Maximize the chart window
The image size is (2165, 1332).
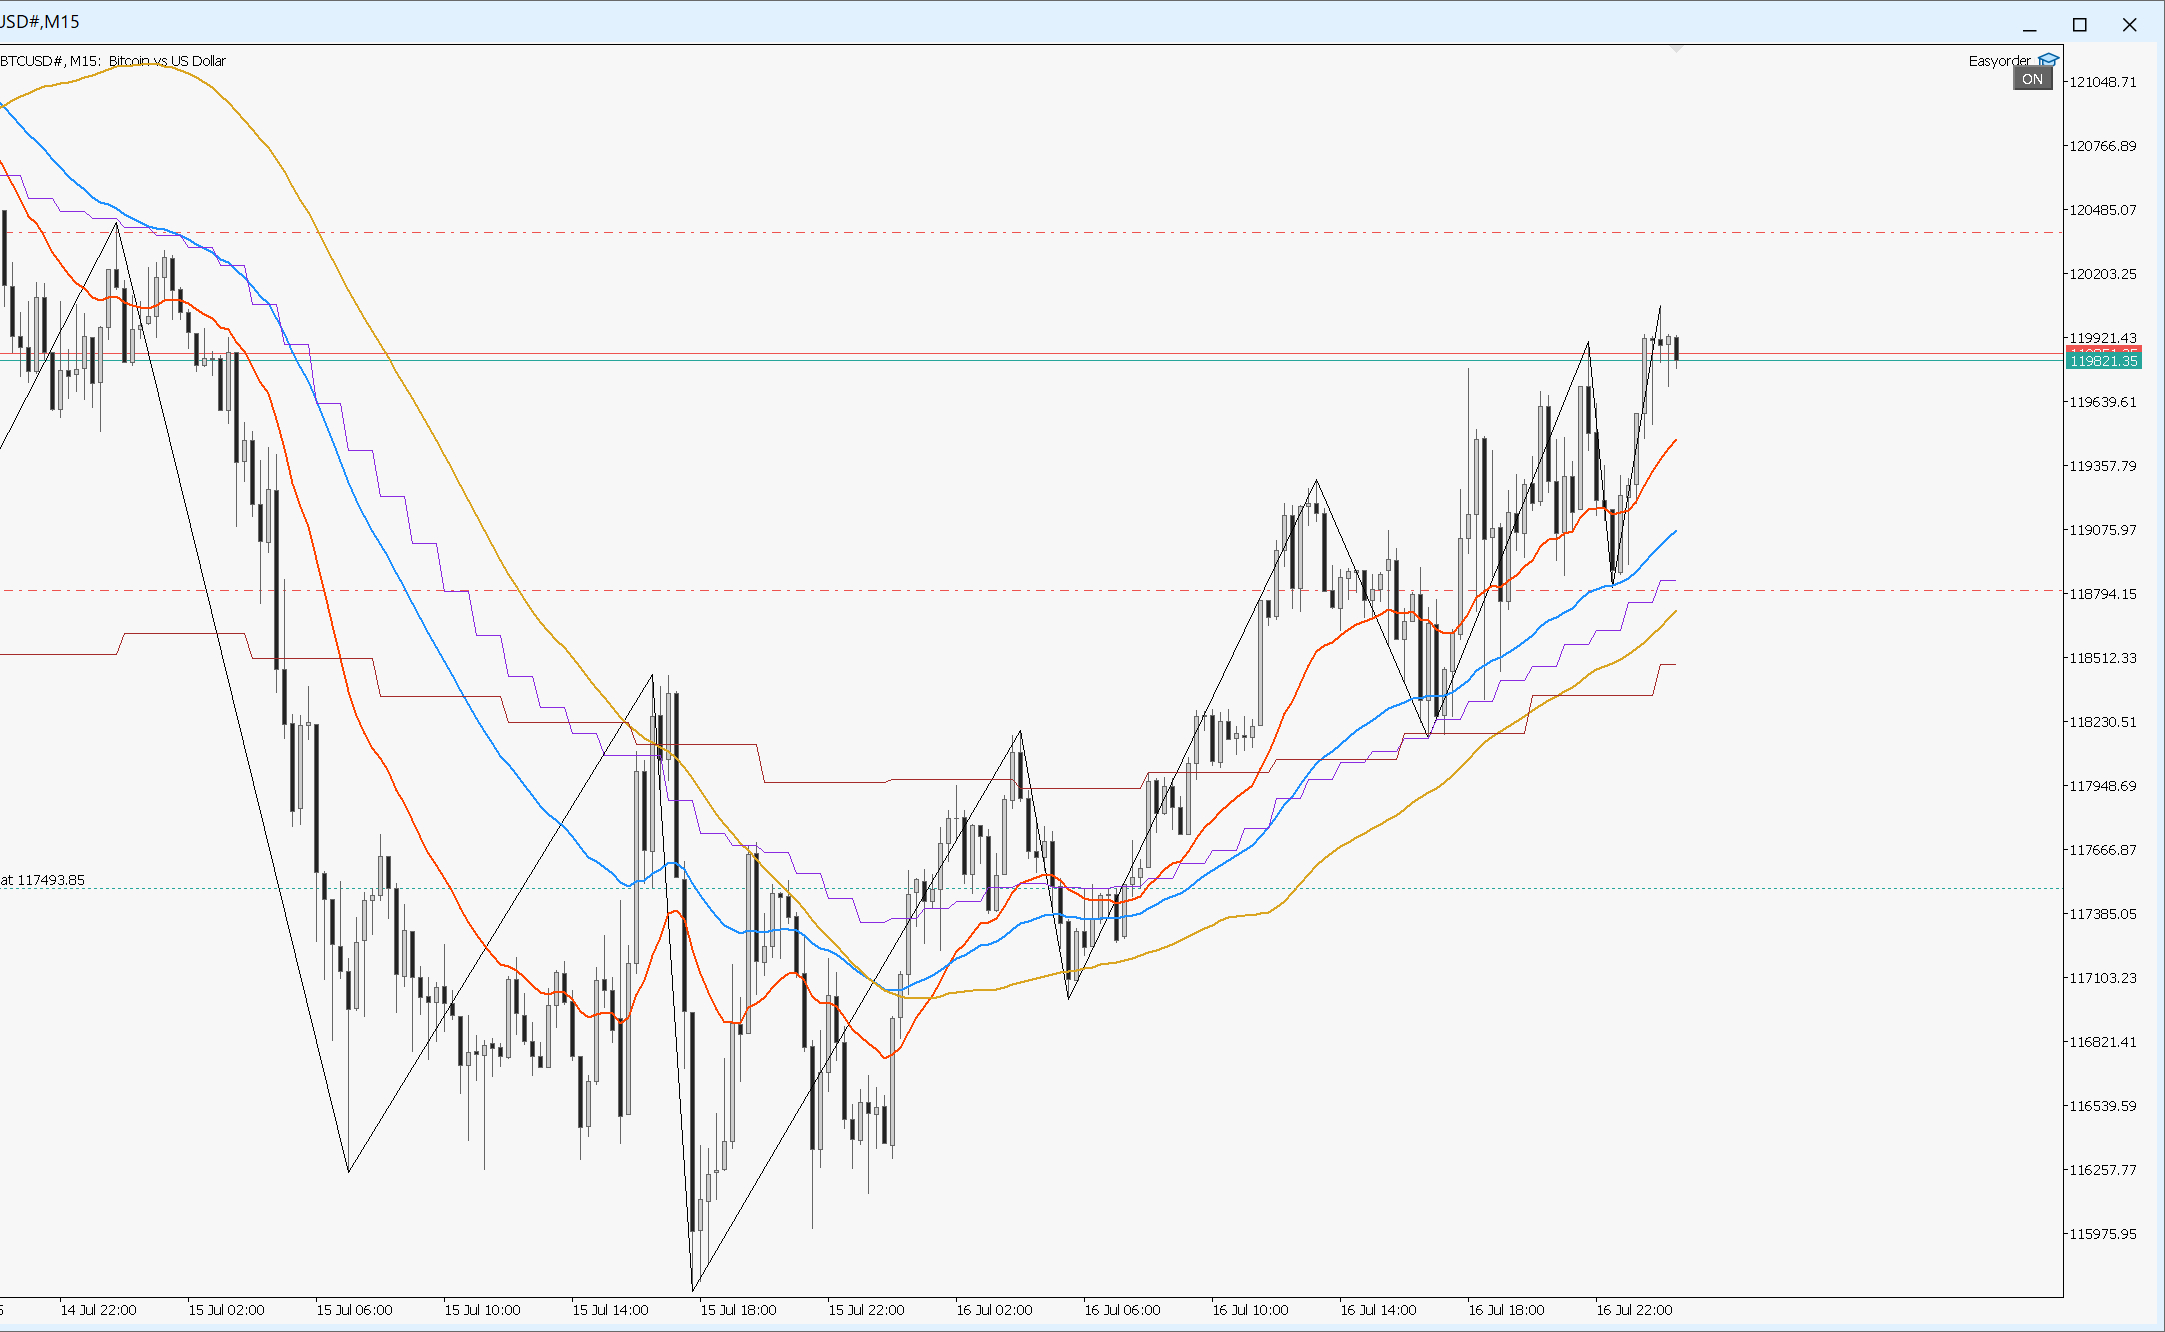(x=2080, y=25)
